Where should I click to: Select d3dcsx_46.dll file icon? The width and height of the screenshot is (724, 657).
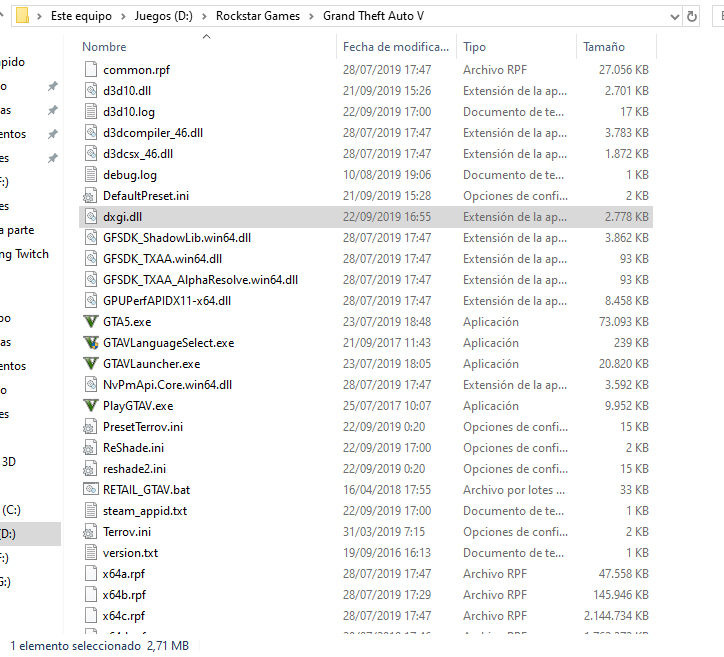click(91, 153)
